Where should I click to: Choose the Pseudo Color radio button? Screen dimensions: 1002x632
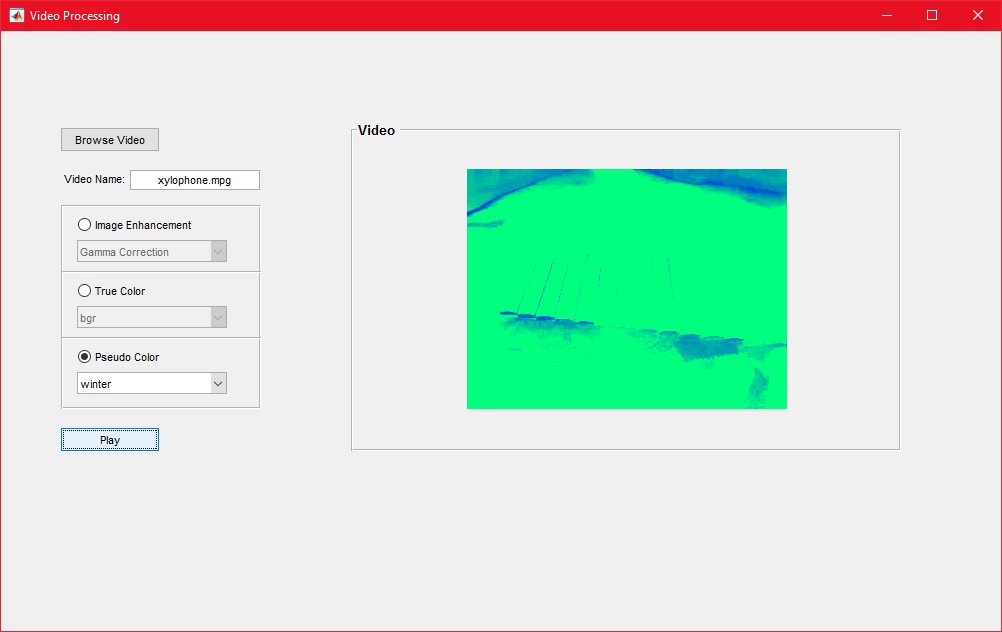click(84, 357)
